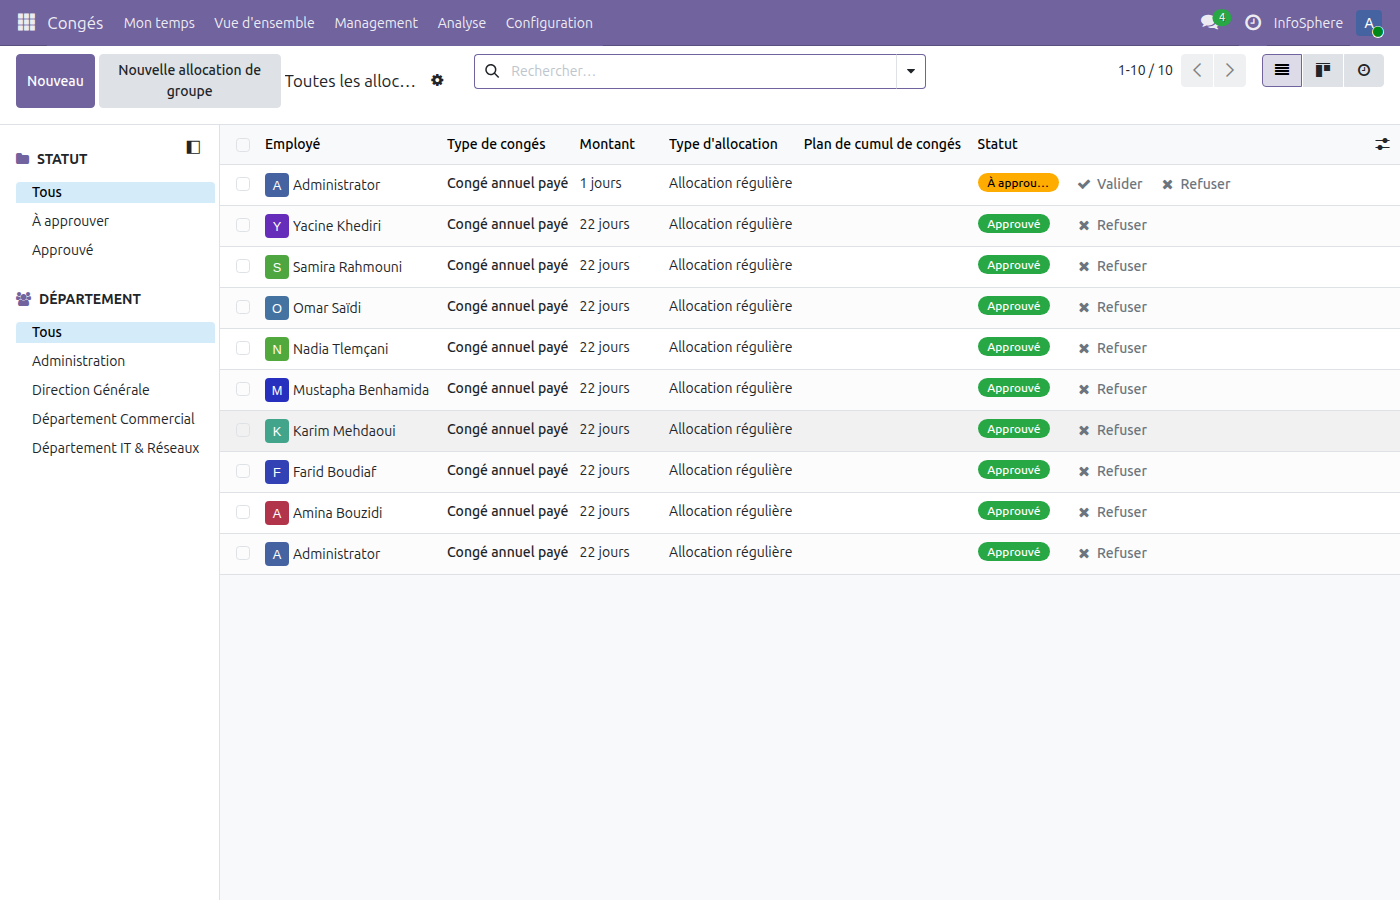This screenshot has height=900, width=1400.
Task: Tick the select-all checkbox in header
Action: point(243,145)
